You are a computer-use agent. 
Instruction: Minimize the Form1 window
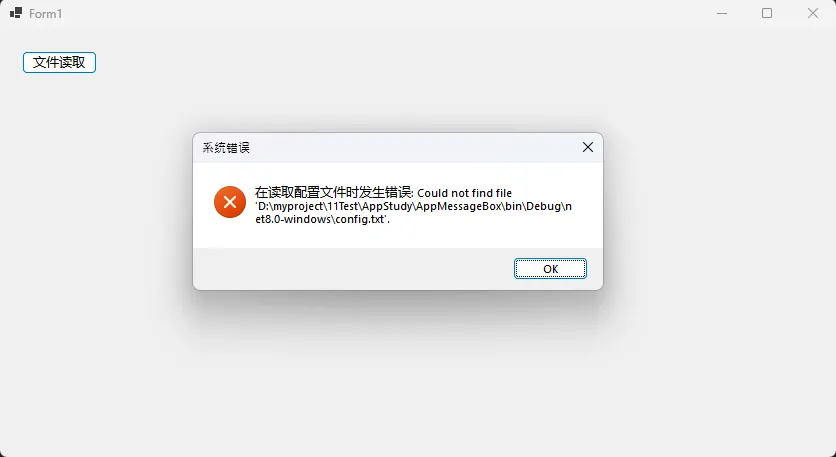pyautogui.click(x=722, y=13)
